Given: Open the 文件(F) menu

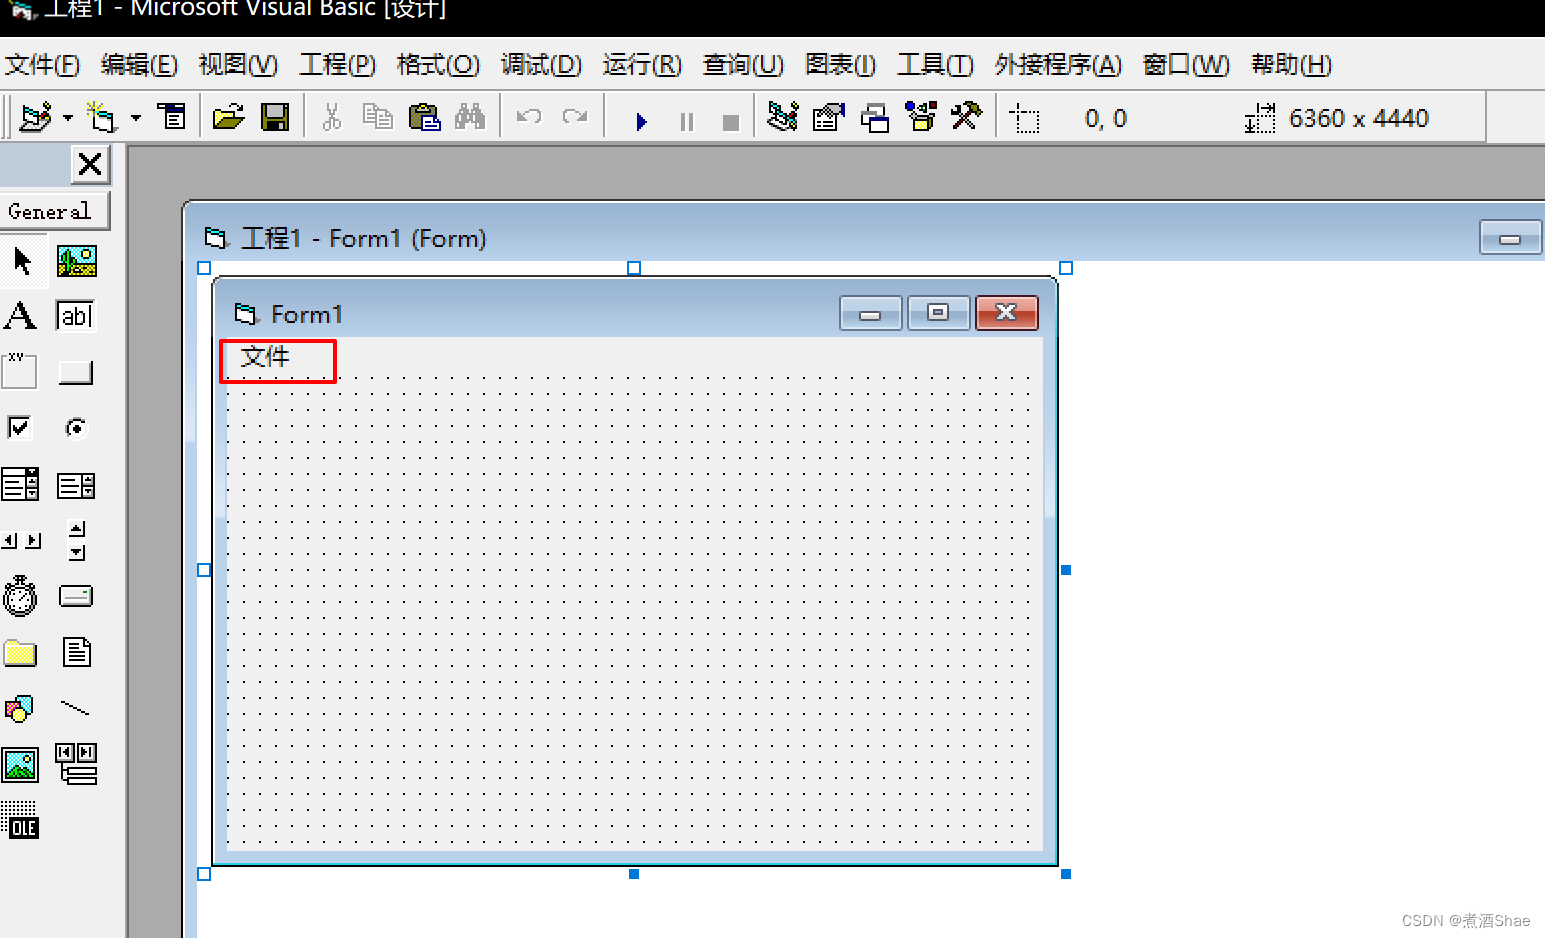Looking at the screenshot, I should point(42,65).
